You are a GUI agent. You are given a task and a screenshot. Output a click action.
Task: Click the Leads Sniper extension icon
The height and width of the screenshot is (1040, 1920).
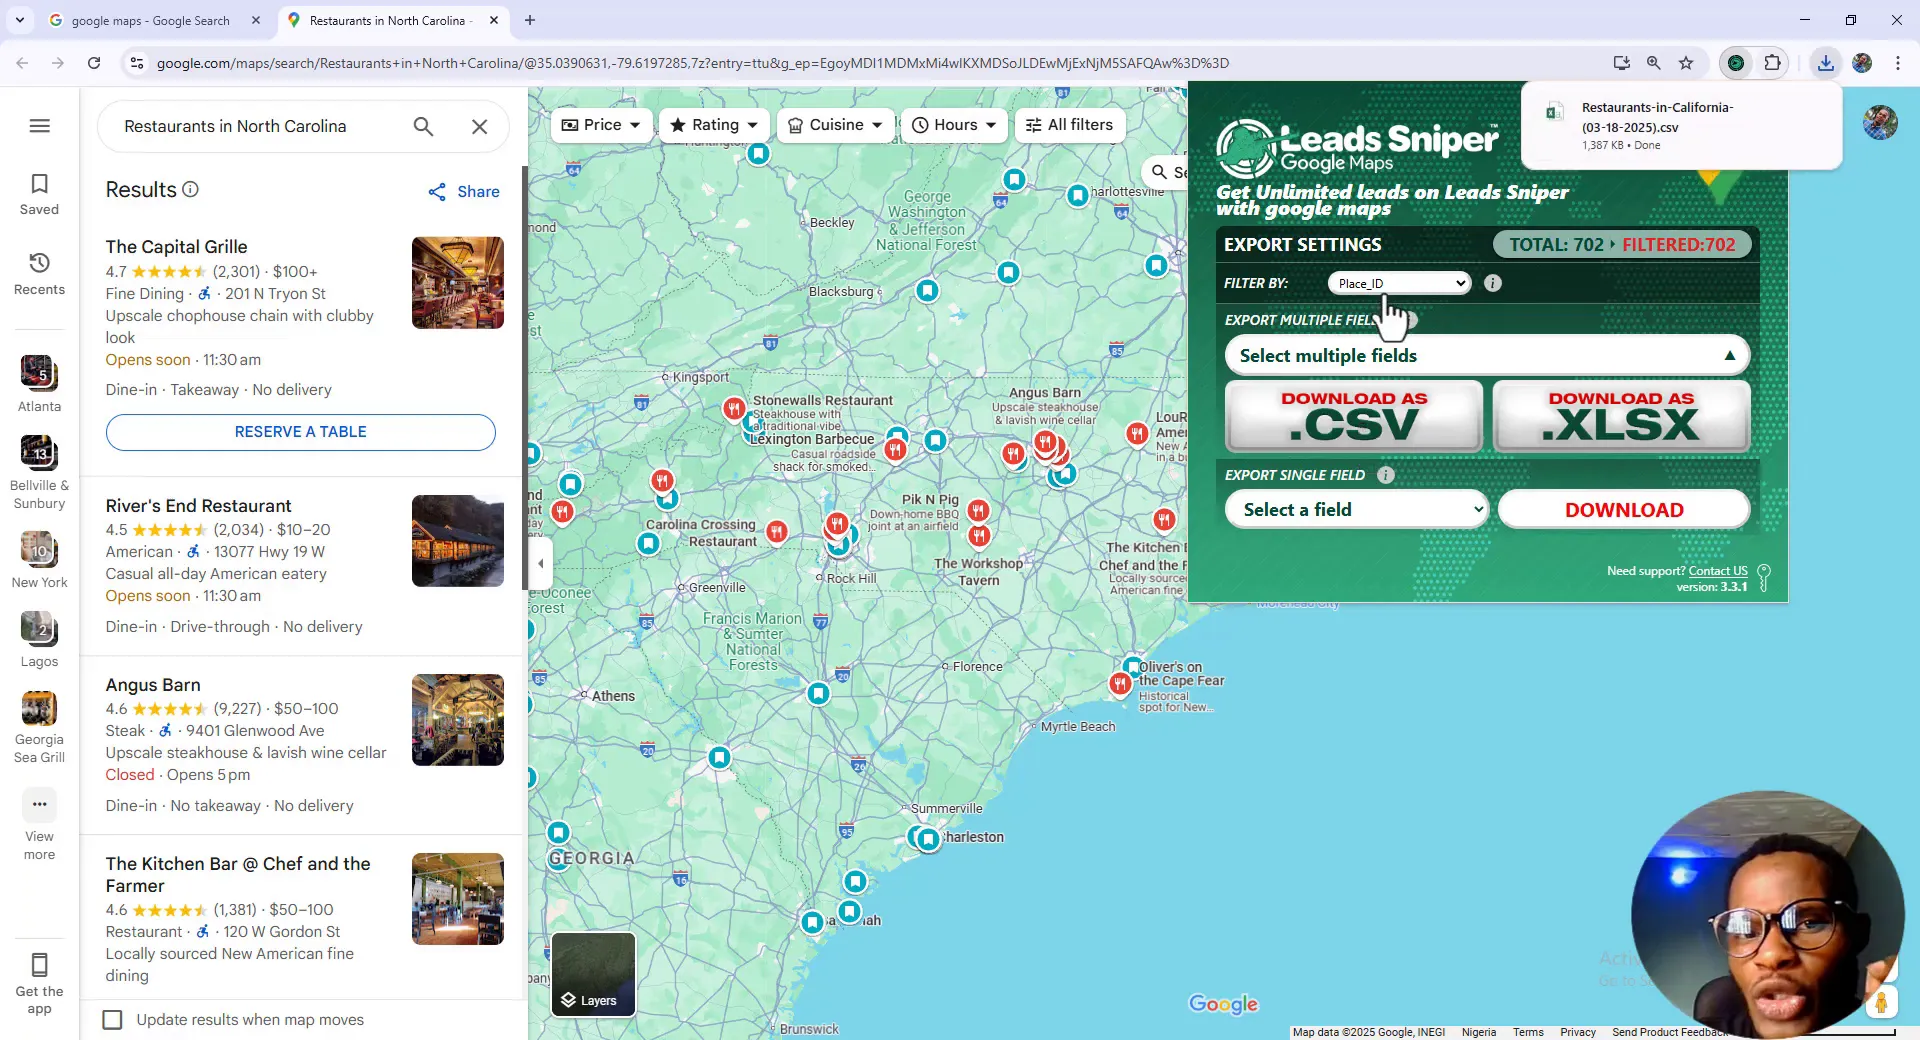point(1736,63)
